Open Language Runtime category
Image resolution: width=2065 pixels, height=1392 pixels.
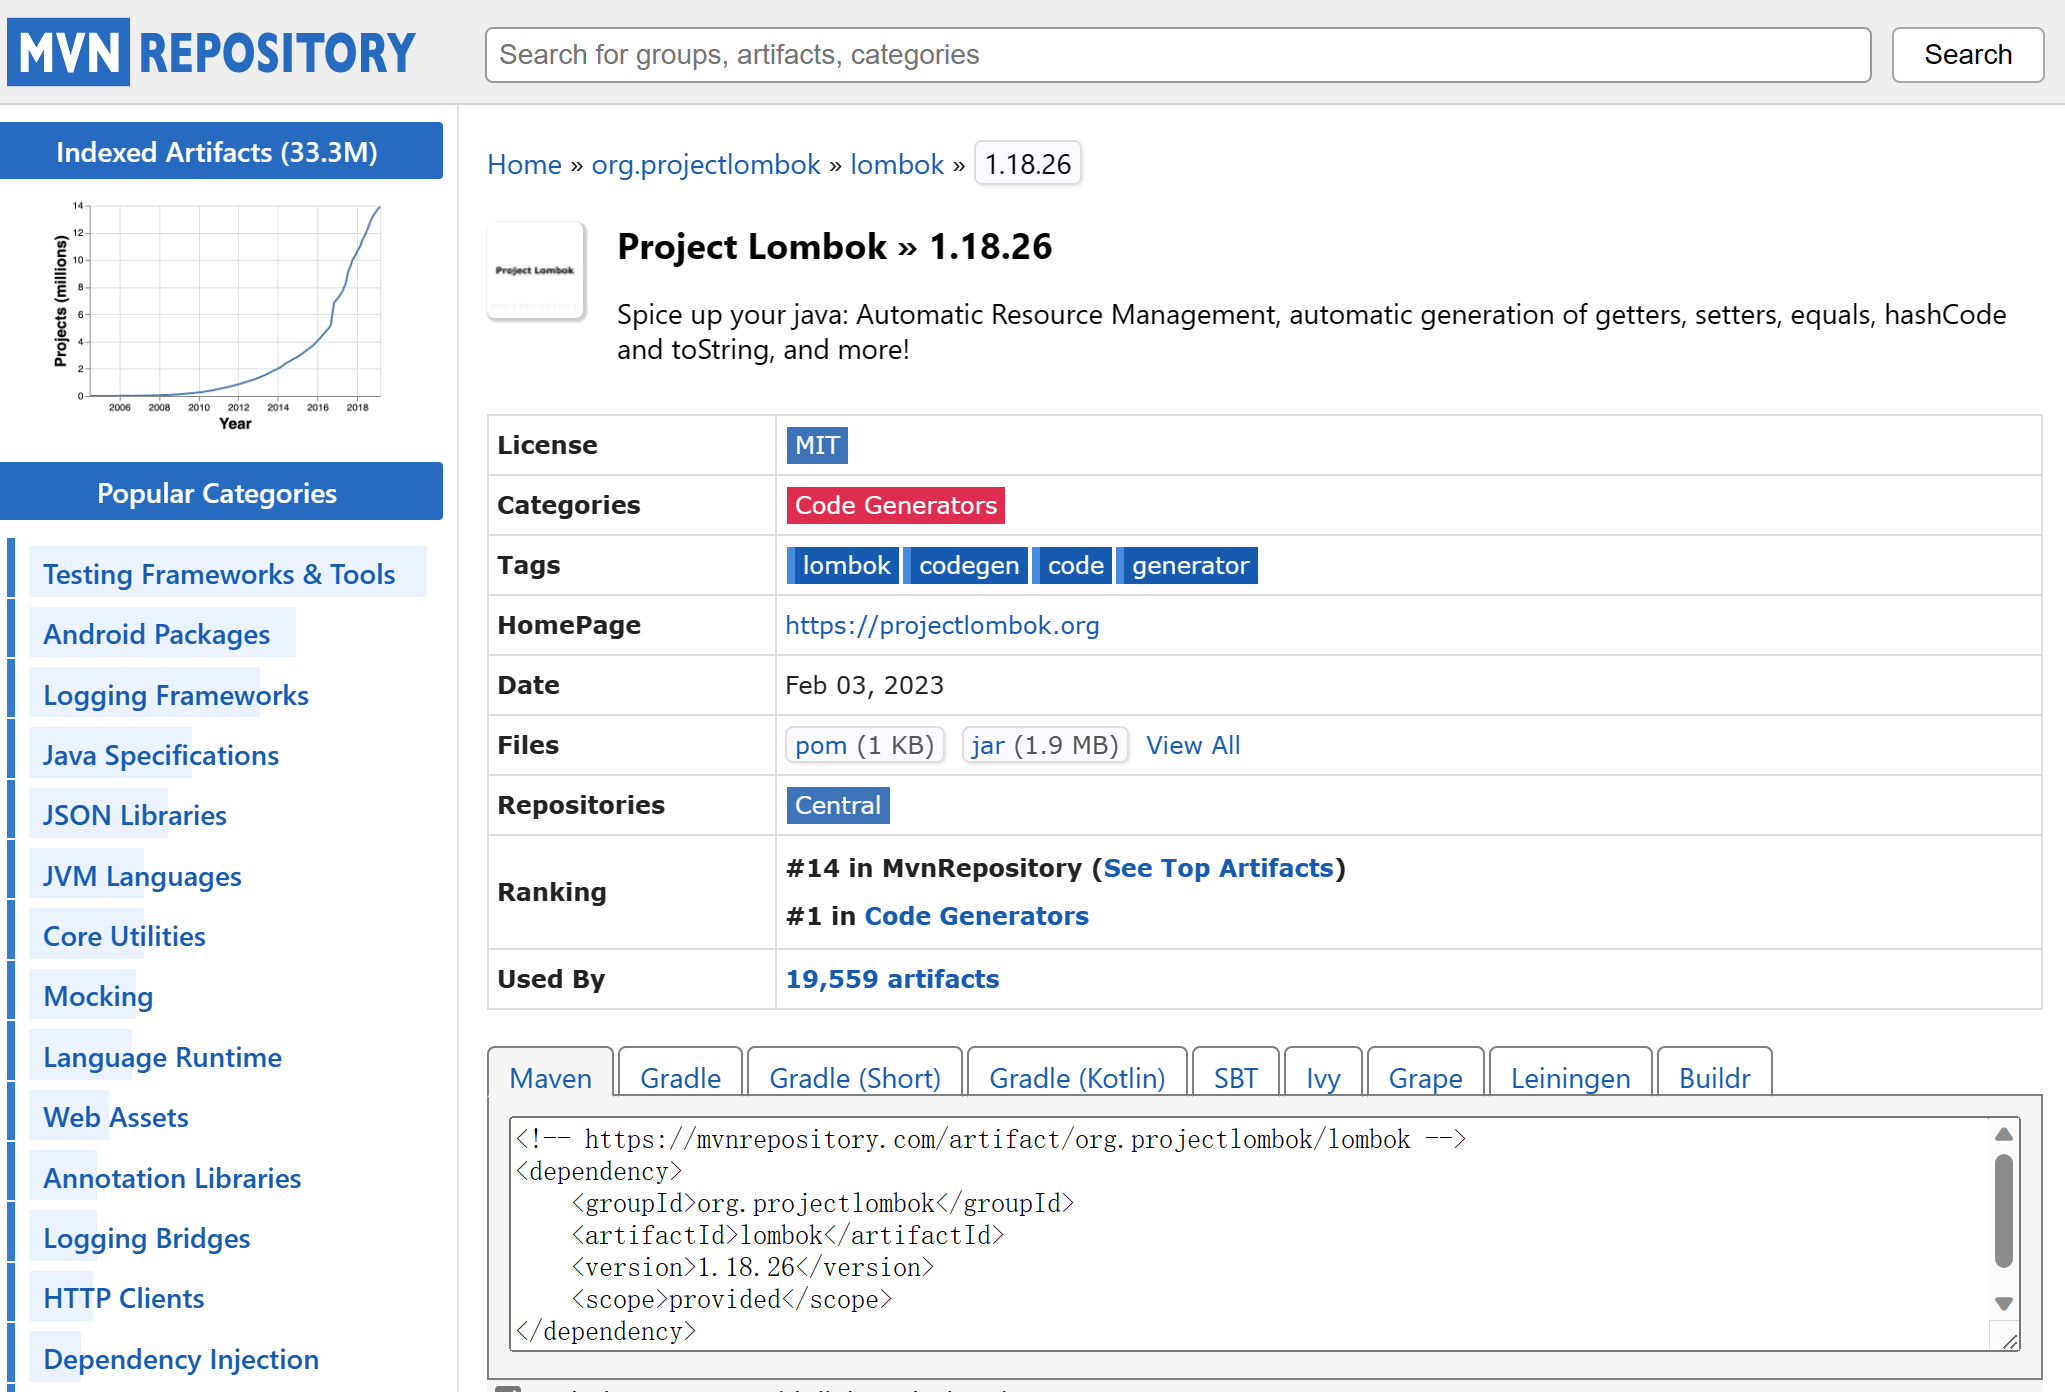pyautogui.click(x=162, y=1057)
